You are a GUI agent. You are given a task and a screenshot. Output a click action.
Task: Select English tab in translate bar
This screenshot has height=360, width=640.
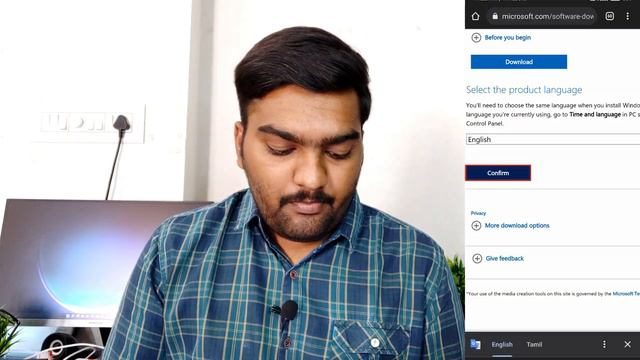(x=502, y=344)
